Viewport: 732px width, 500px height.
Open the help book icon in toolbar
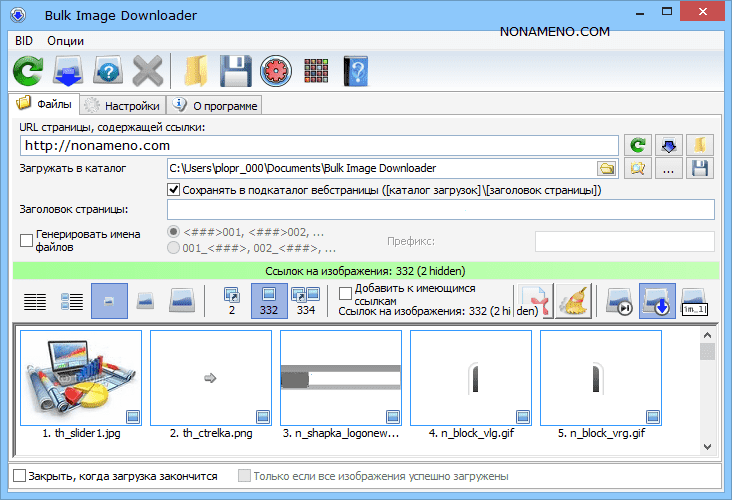click(356, 72)
